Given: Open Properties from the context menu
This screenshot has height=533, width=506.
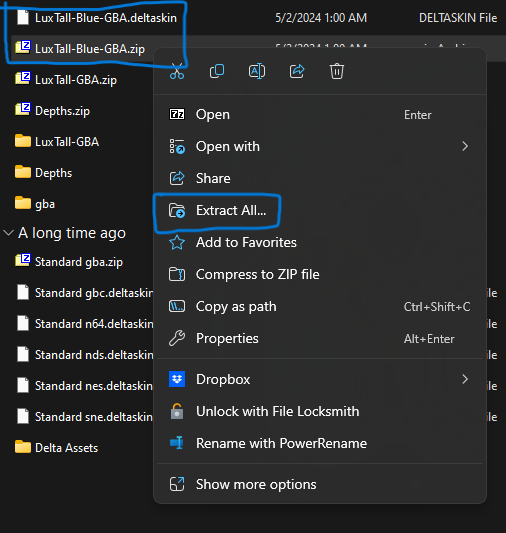Looking at the screenshot, I should [x=320, y=338].
